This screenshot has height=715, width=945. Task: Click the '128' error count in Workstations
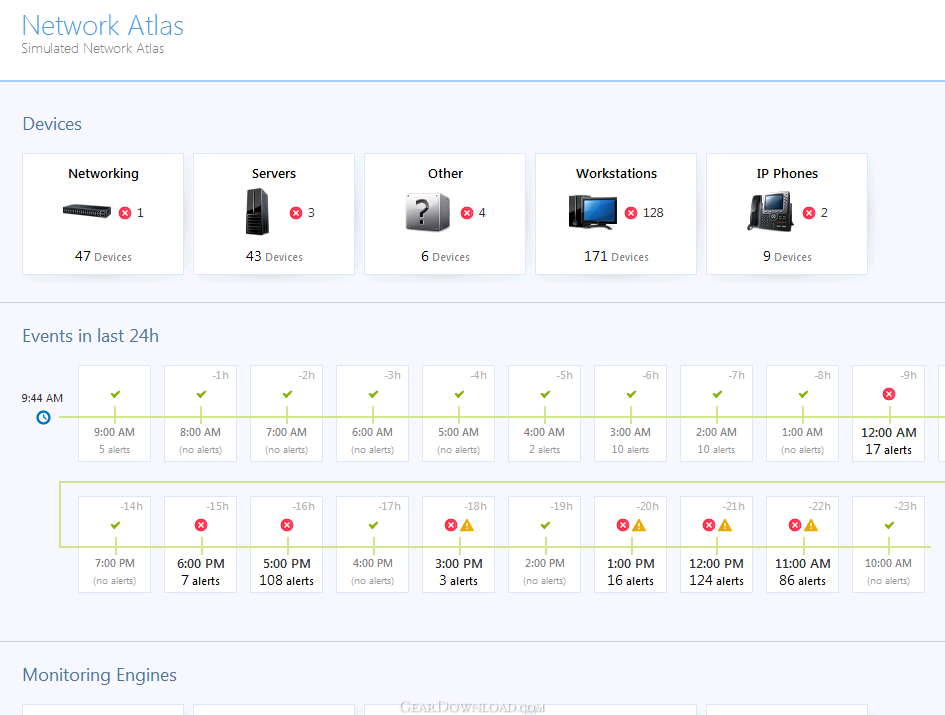[653, 213]
